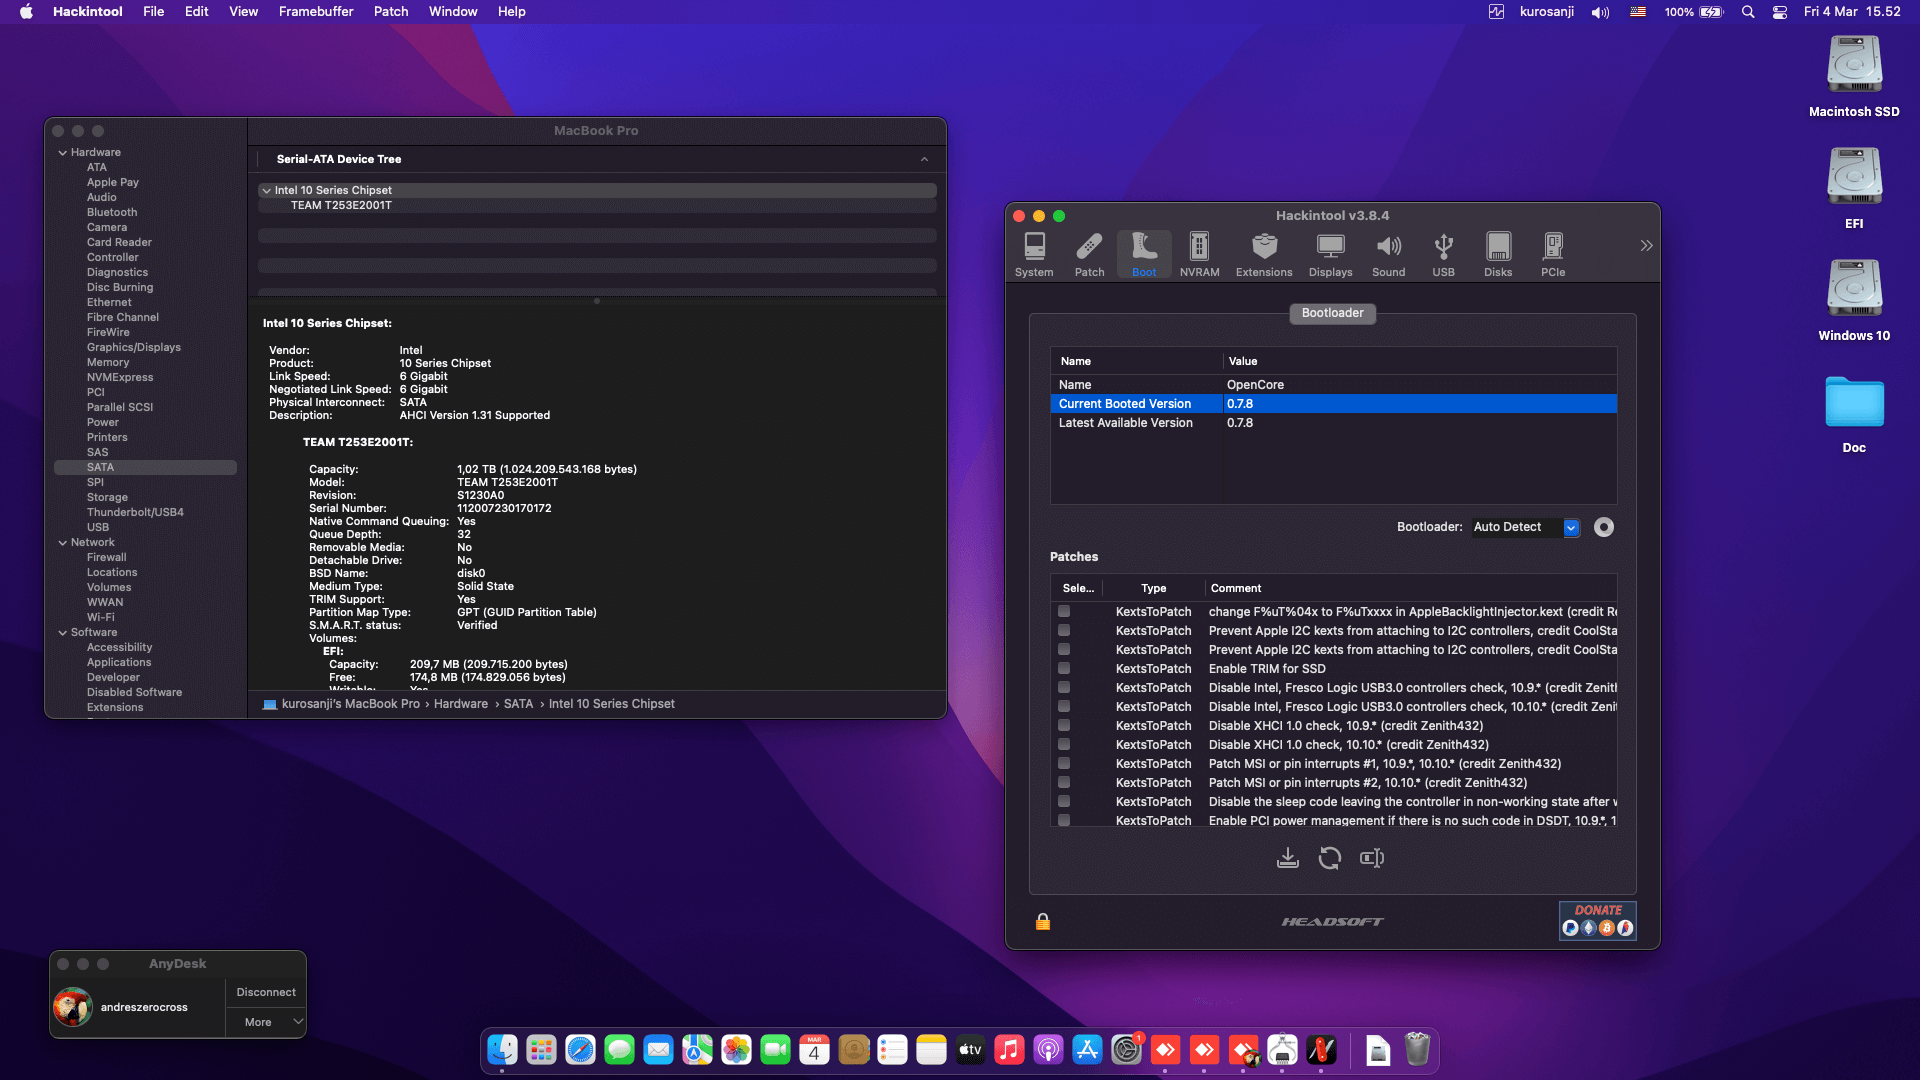Check the 'Patch MSI or pin interrupts #1' entry
1920x1080 pixels.
point(1063,763)
